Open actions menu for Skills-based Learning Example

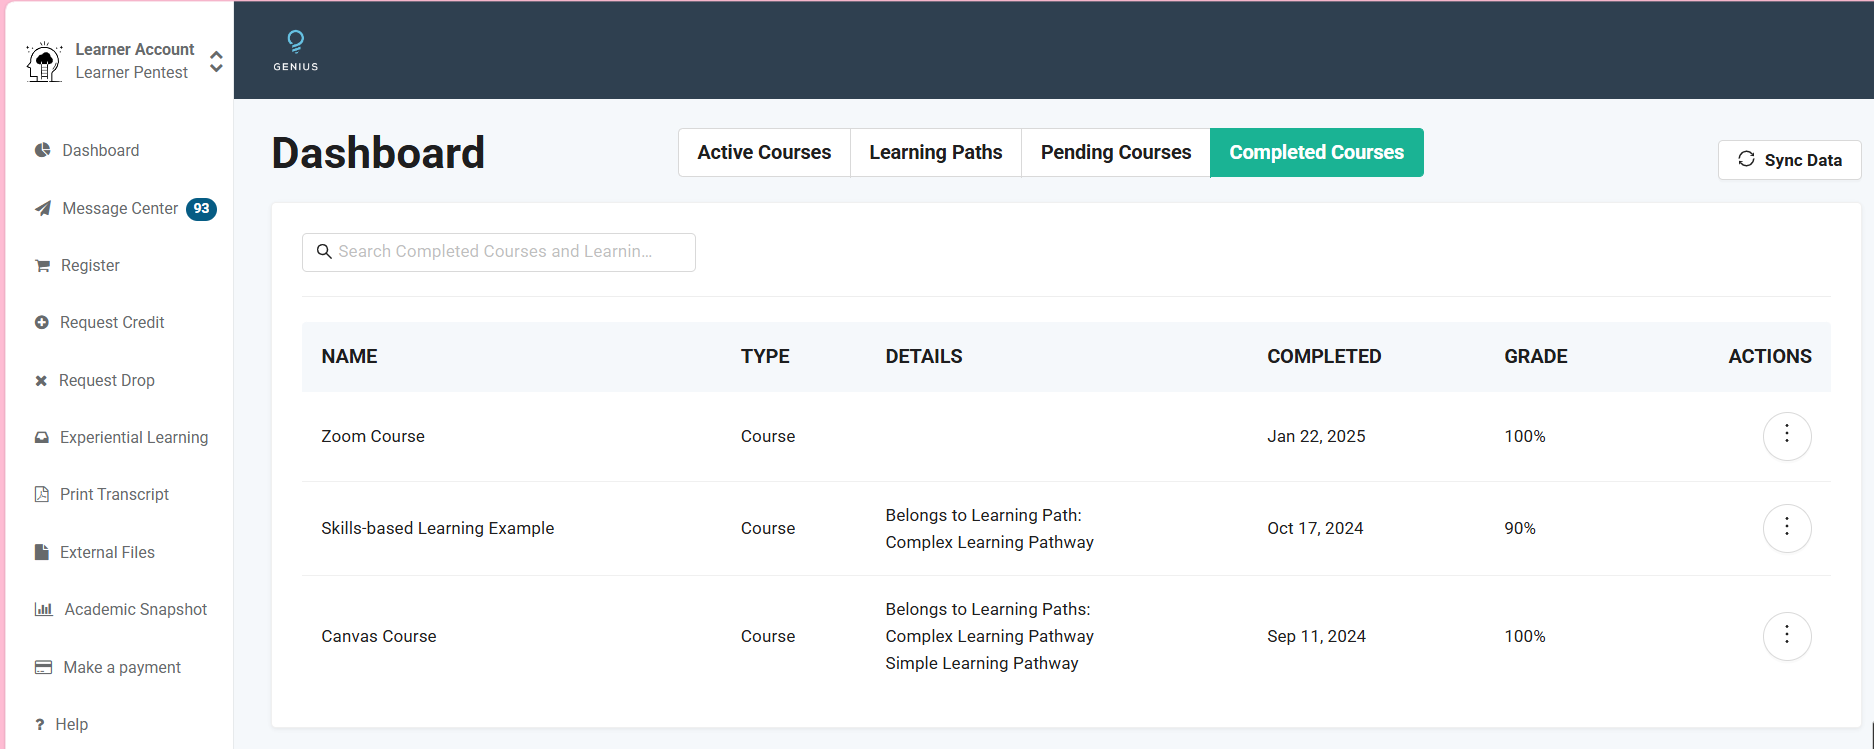pyautogui.click(x=1786, y=528)
